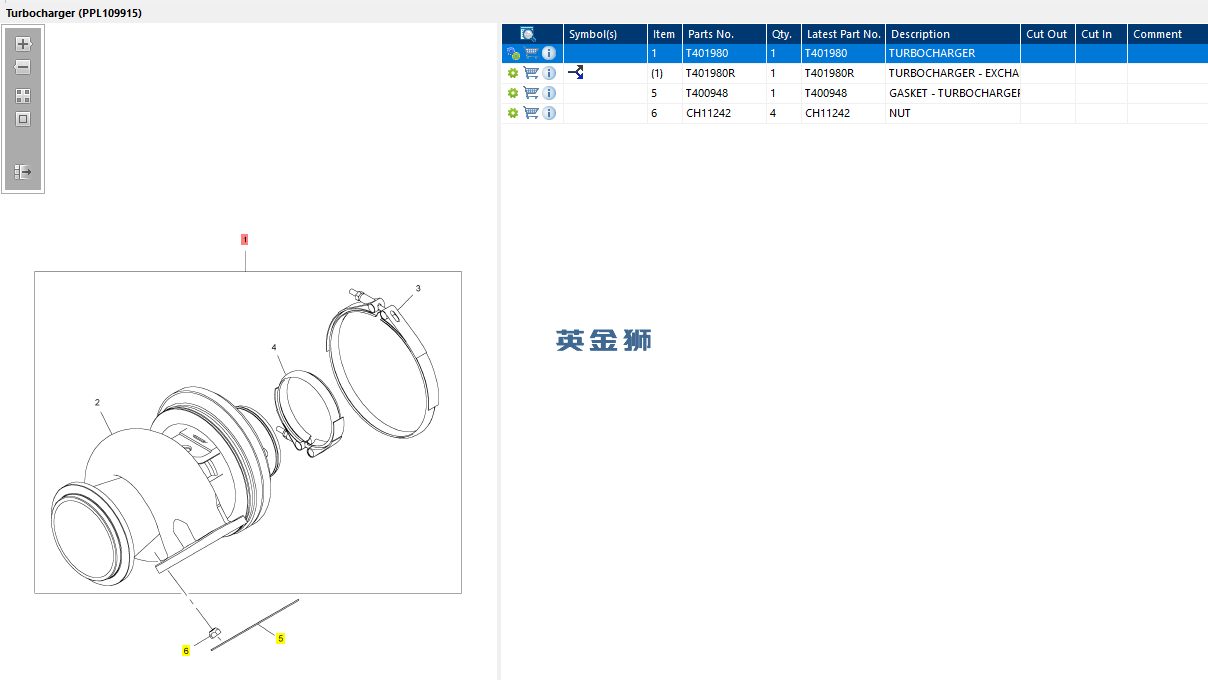This screenshot has width=1208, height=680.
Task: Click the Turbocharger (PPL109915) title
Action: coord(74,12)
